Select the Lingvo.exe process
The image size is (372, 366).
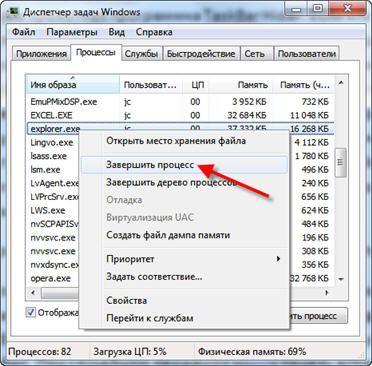click(52, 143)
